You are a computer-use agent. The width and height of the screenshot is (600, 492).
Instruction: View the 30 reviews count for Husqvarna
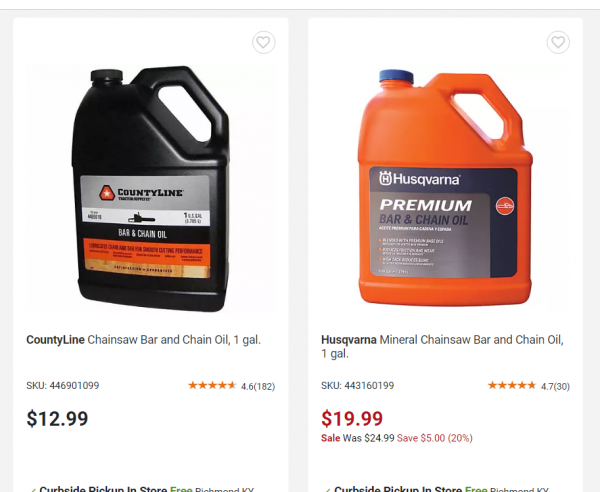562,386
